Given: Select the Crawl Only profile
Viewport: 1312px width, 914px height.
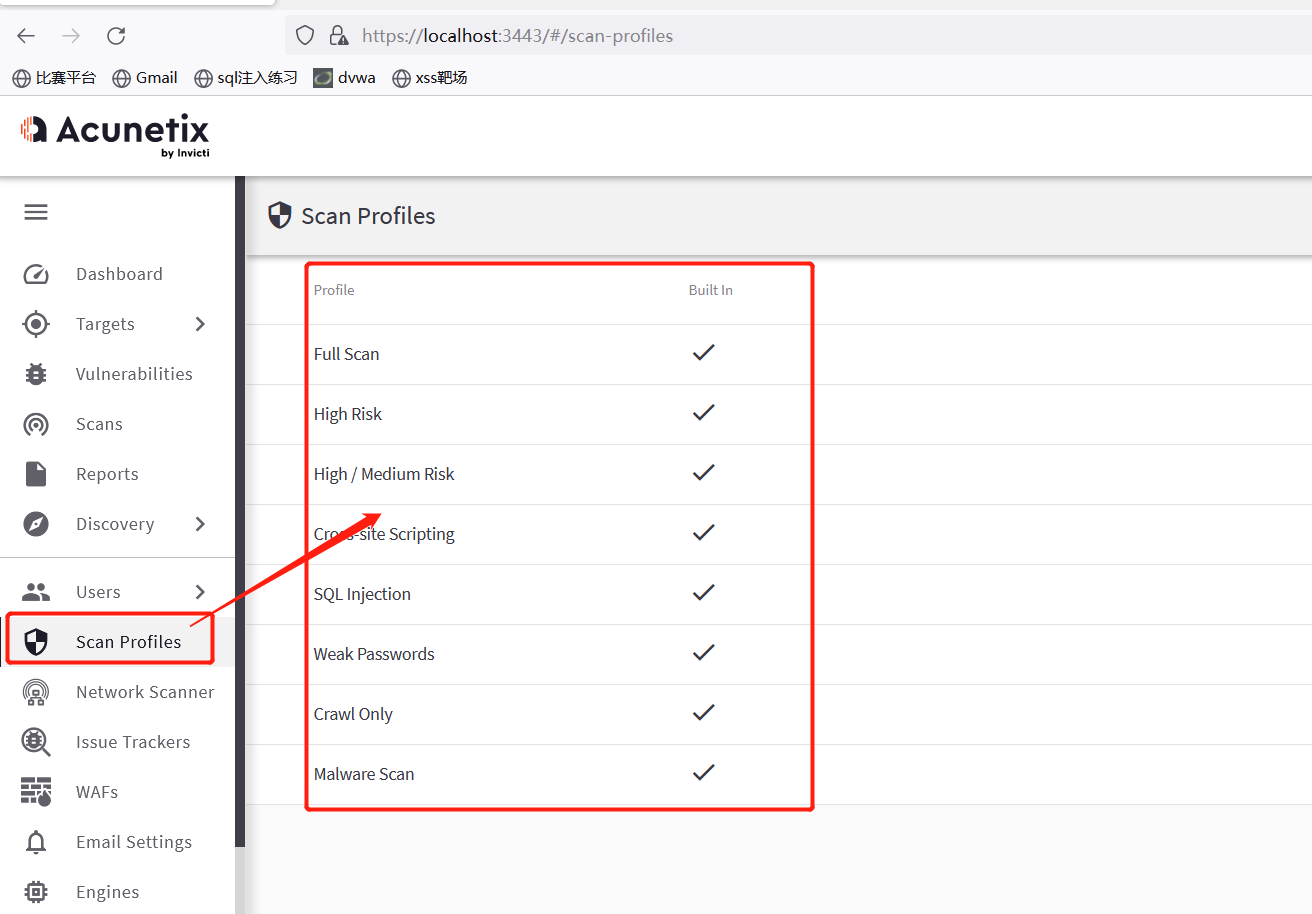Looking at the screenshot, I should click(x=353, y=714).
